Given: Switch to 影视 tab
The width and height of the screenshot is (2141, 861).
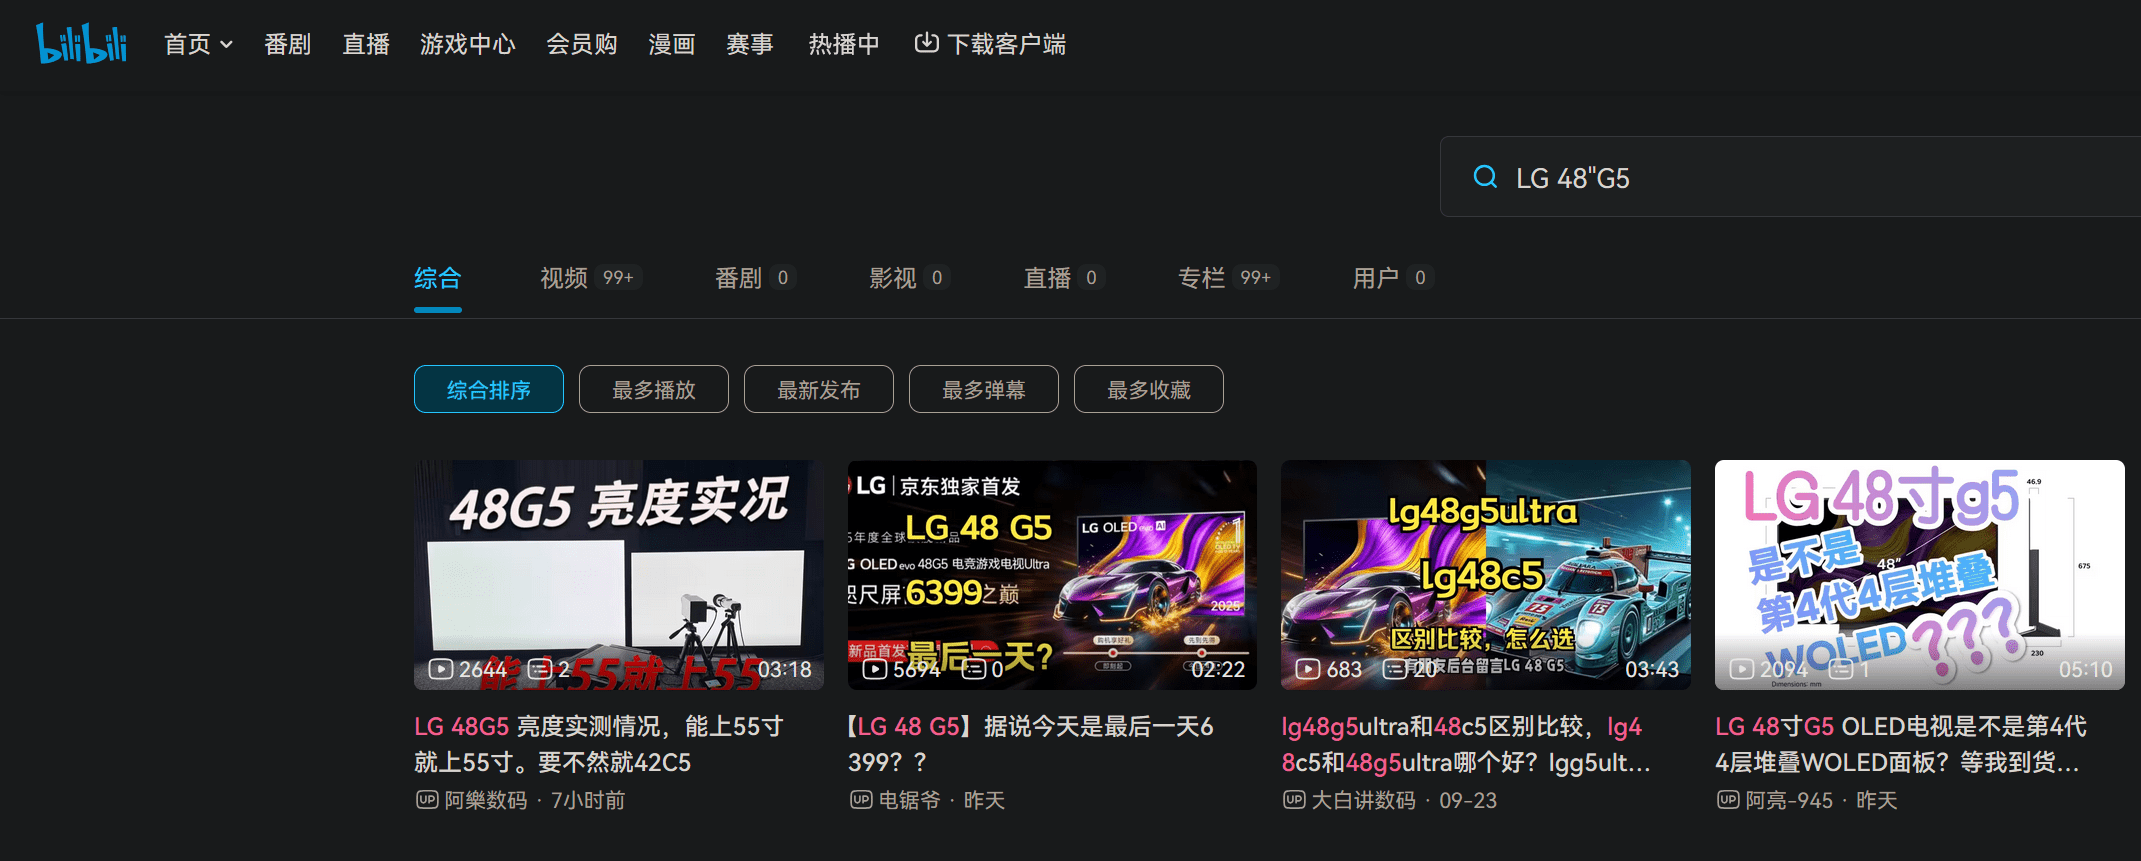Looking at the screenshot, I should (909, 278).
